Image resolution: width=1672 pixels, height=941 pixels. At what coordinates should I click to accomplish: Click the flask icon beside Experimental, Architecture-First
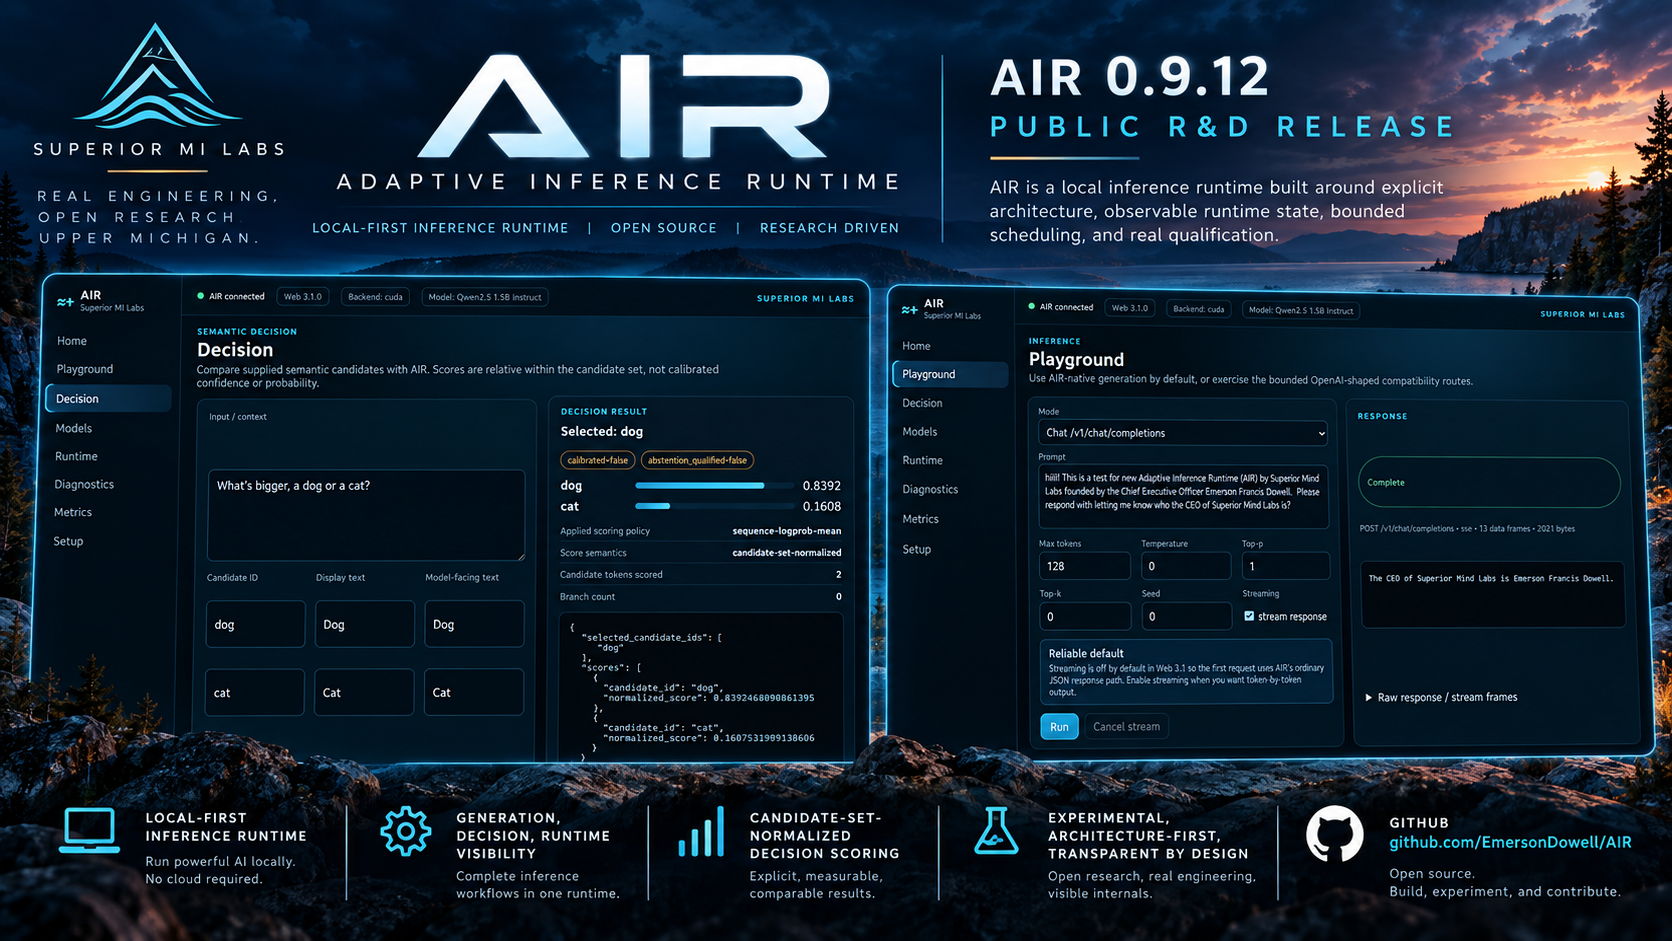[996, 831]
